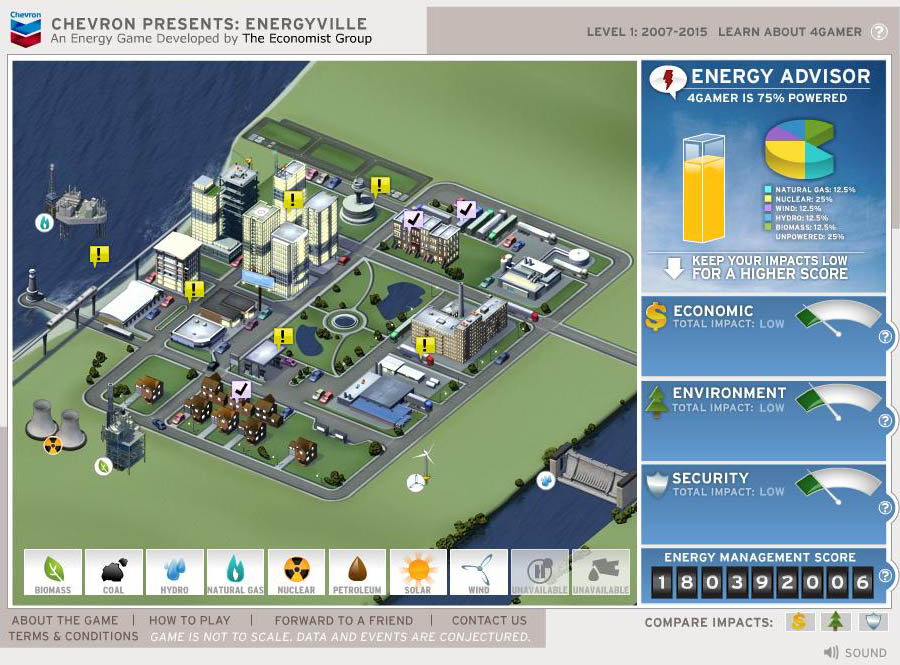Click the Energy Advisor lightning bolt icon
This screenshot has height=665, width=900.
668,81
